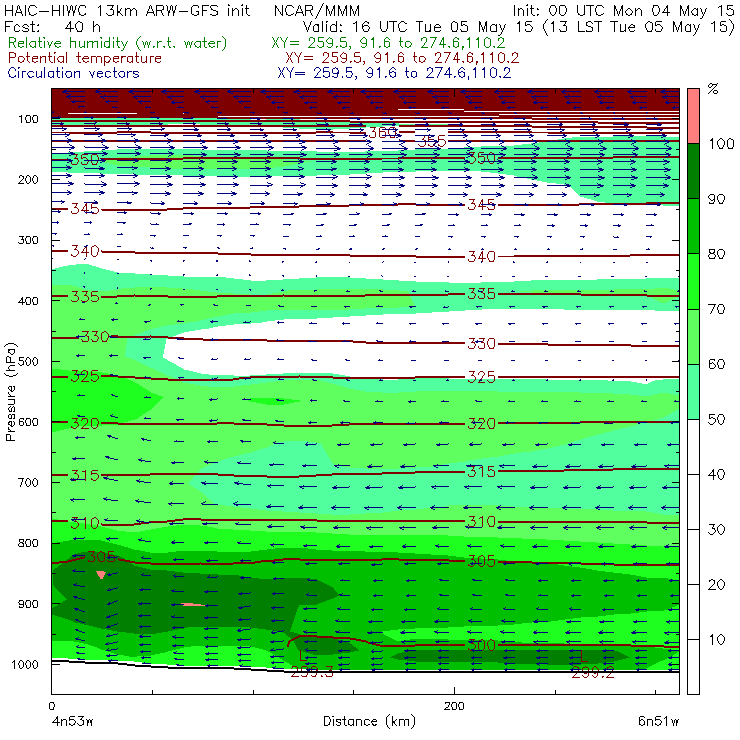Click the '600' pressure axis tick label
Screen dimensions: 740x740
[x=28, y=422]
